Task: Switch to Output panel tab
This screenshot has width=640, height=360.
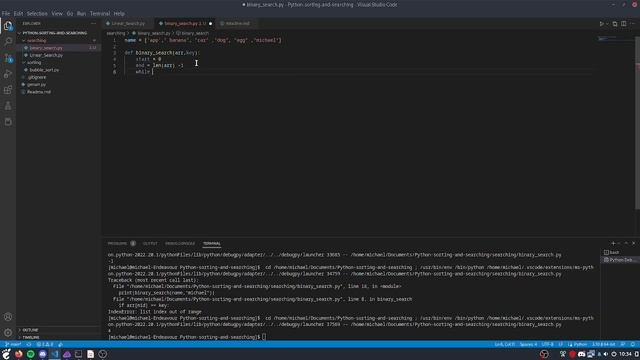Action: coord(150,243)
